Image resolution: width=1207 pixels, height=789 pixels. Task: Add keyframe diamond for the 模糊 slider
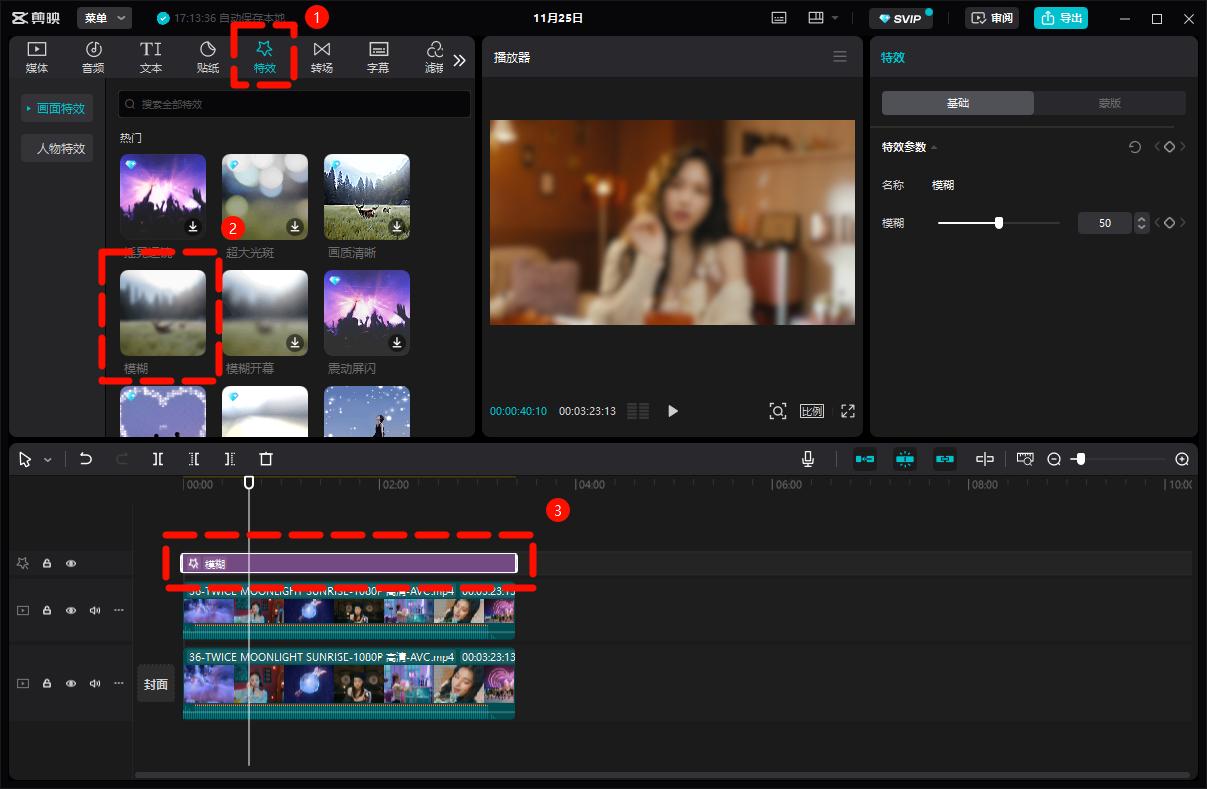coord(1169,223)
